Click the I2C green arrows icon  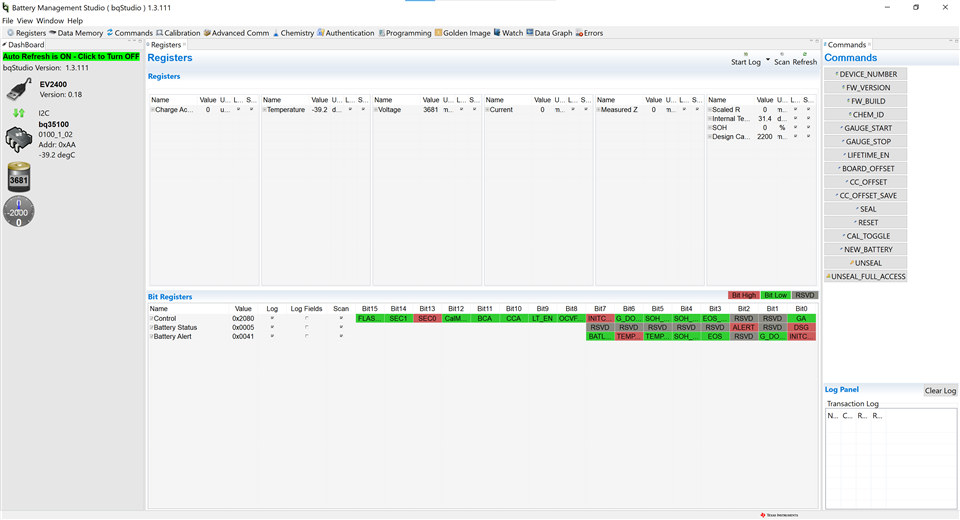point(19,113)
